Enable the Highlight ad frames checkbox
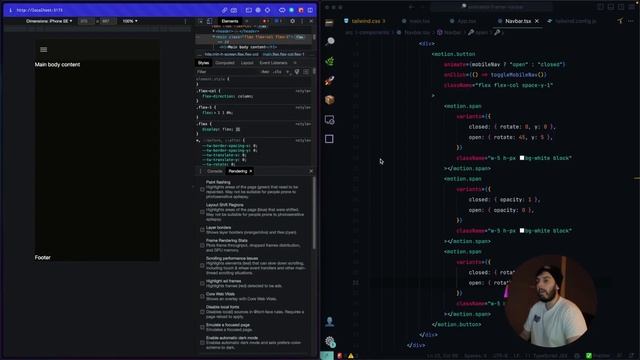This screenshot has height=360, width=640. click(x=202, y=283)
